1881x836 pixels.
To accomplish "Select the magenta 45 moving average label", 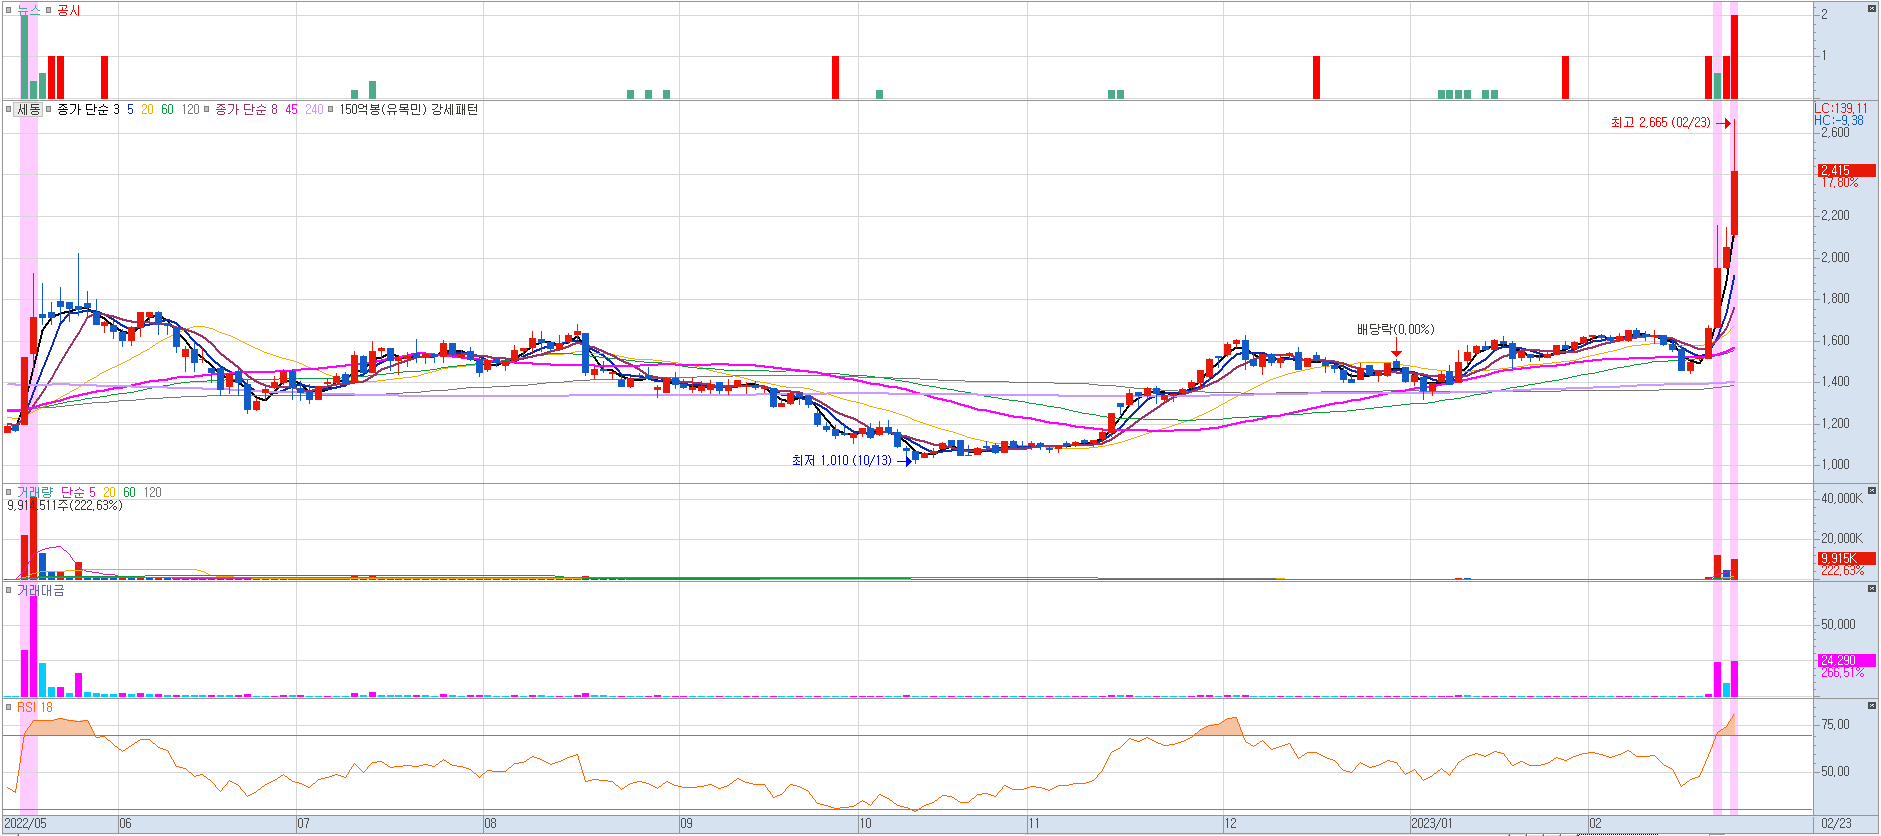I will (291, 109).
